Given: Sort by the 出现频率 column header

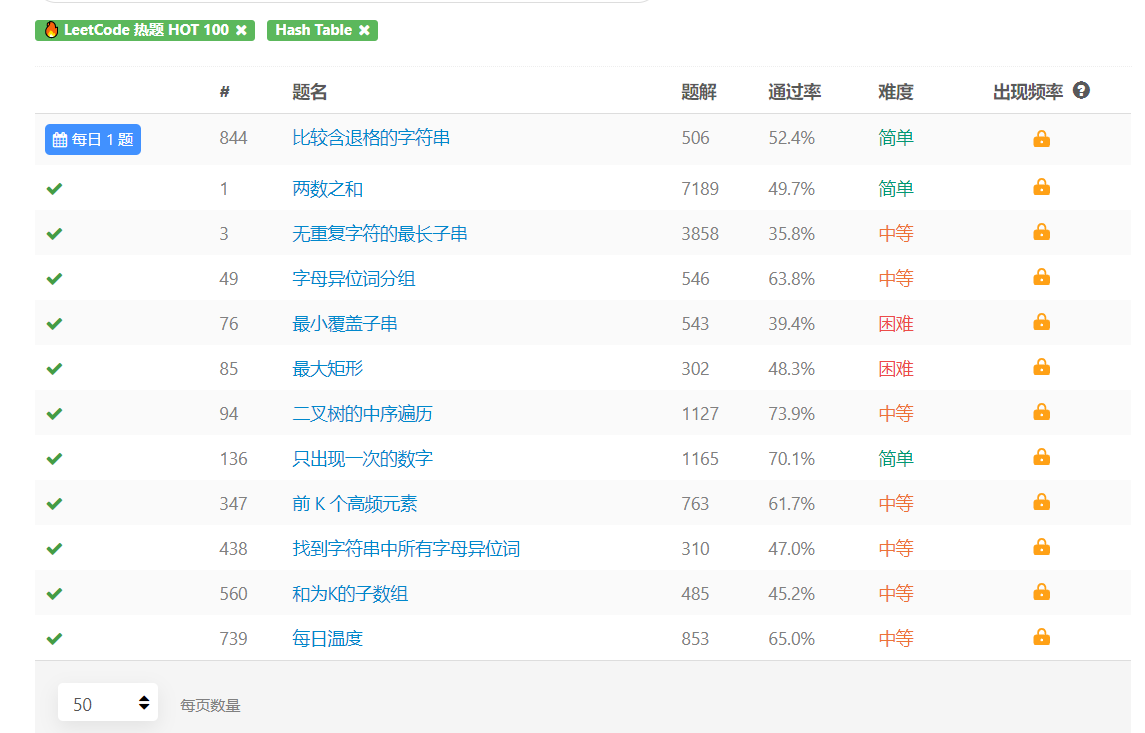Looking at the screenshot, I should point(1028,92).
